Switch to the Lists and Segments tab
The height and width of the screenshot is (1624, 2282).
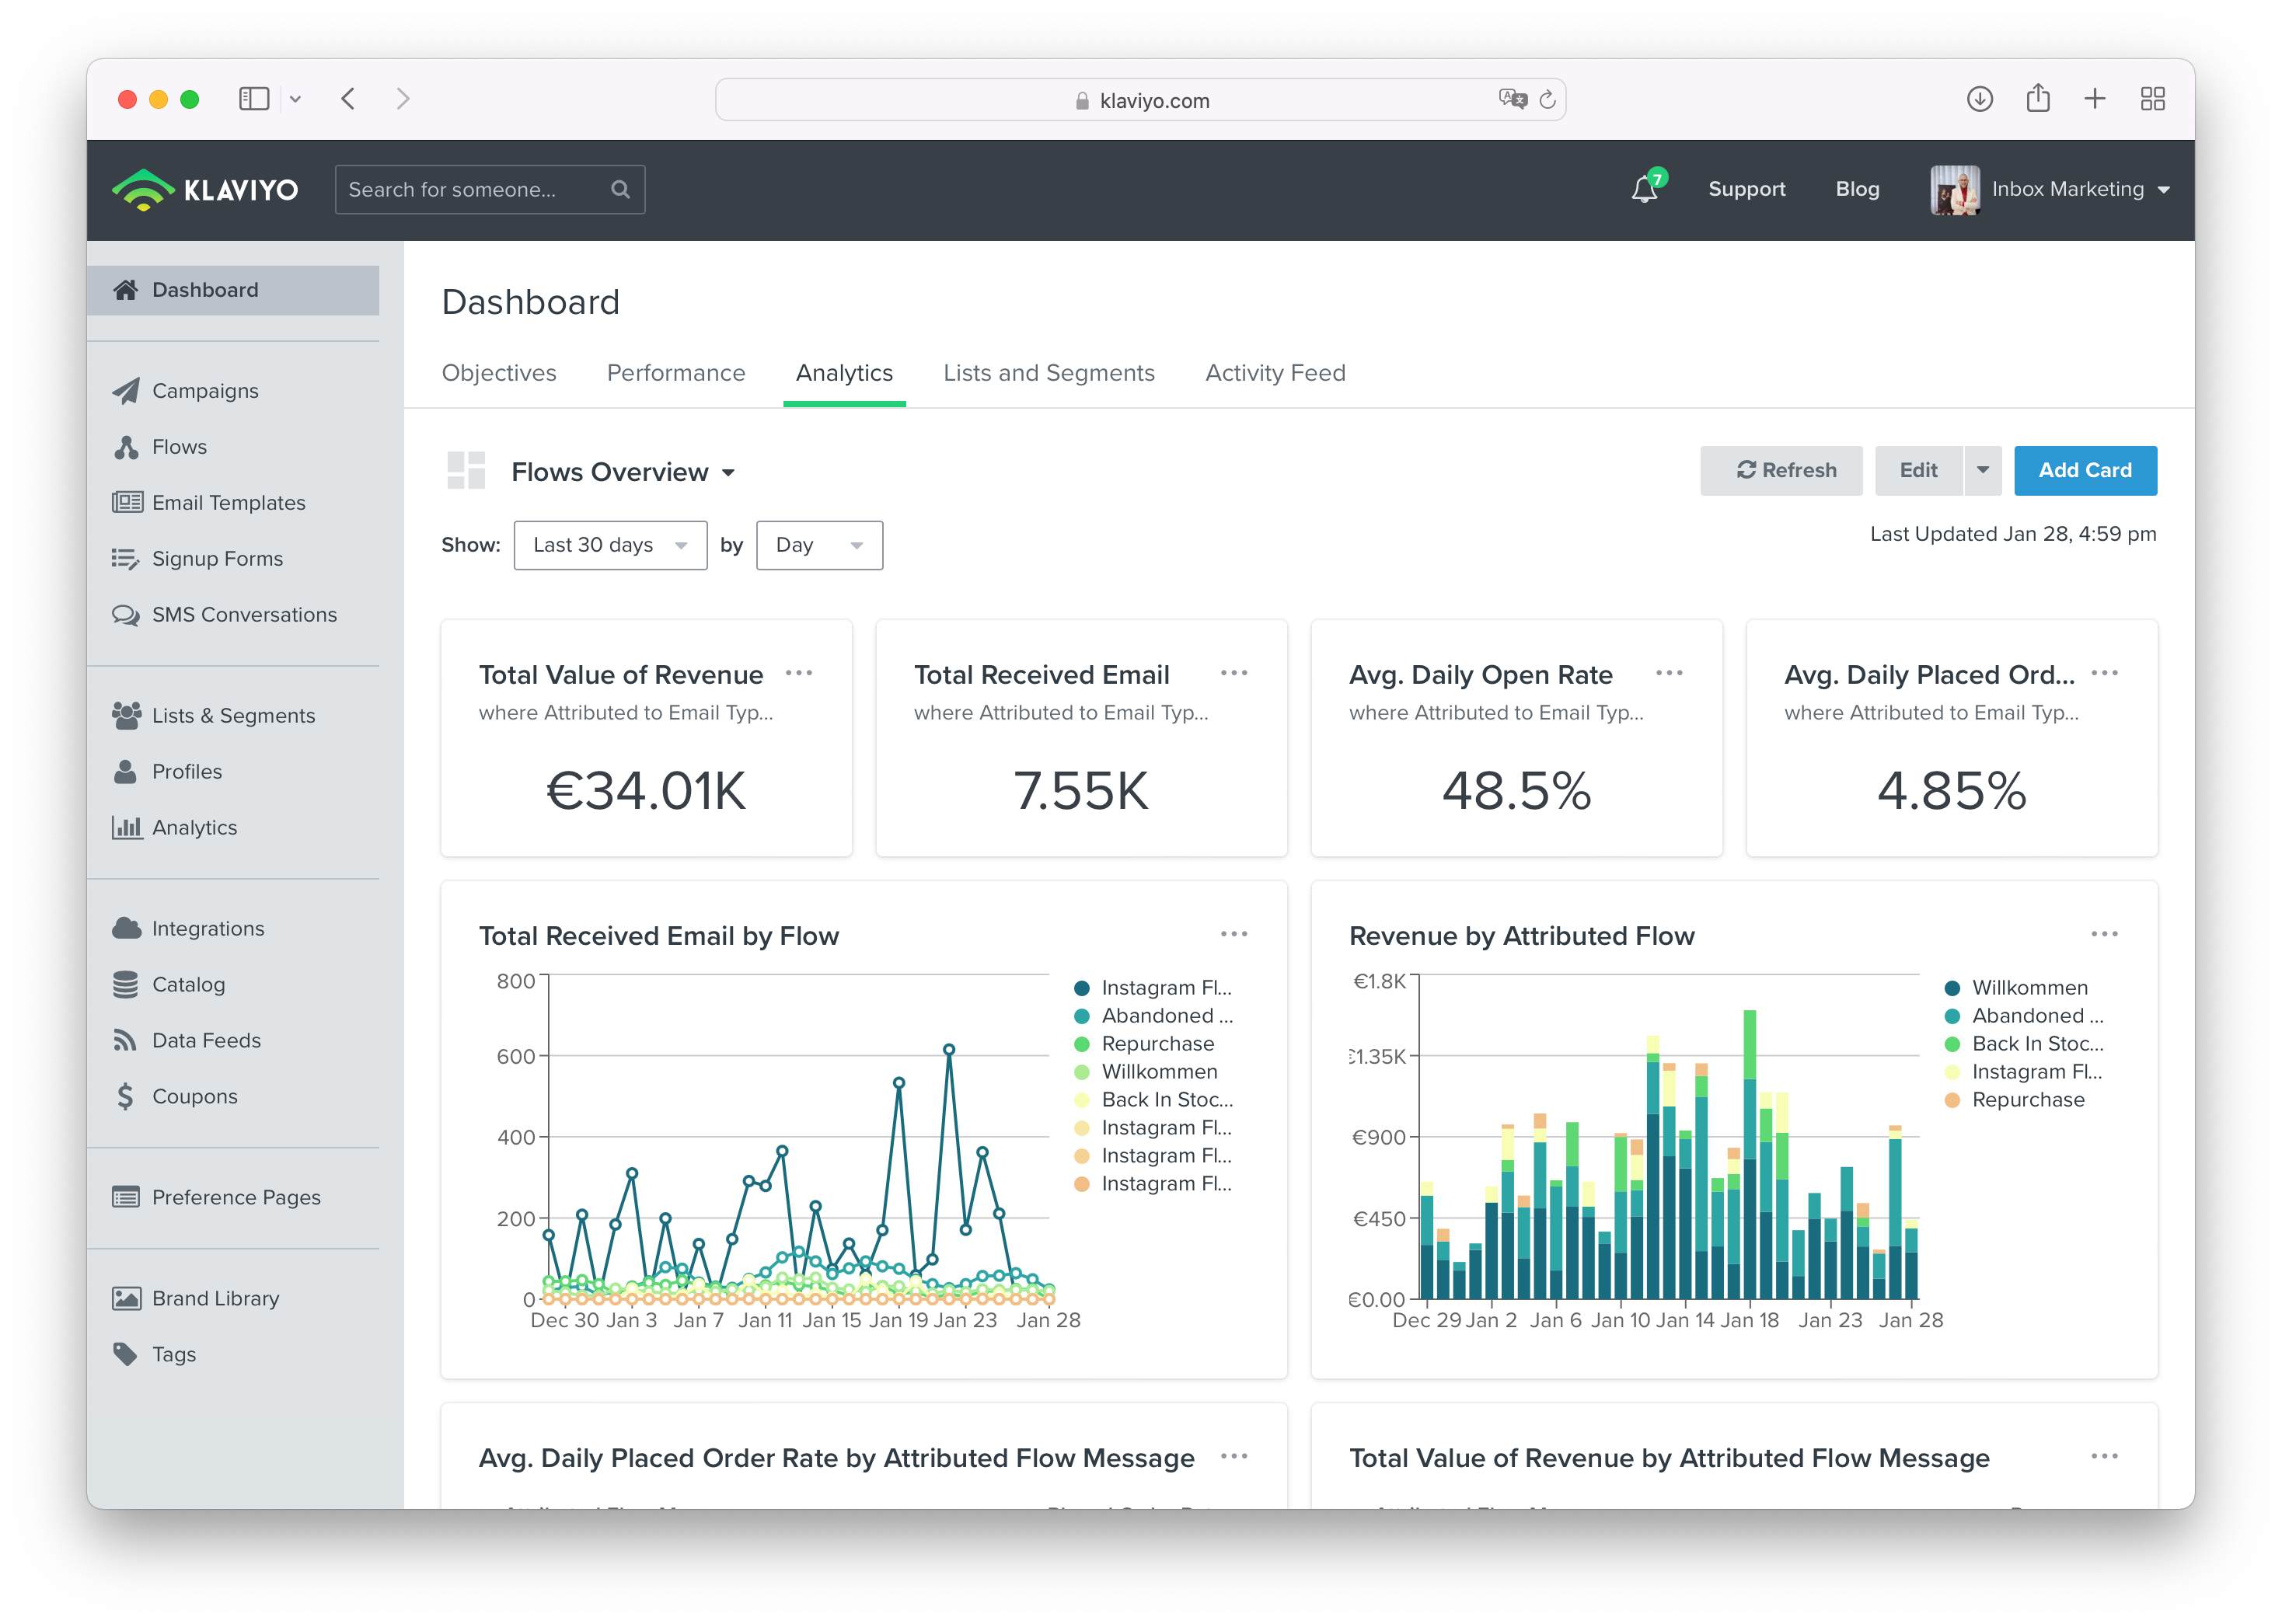tap(1048, 373)
